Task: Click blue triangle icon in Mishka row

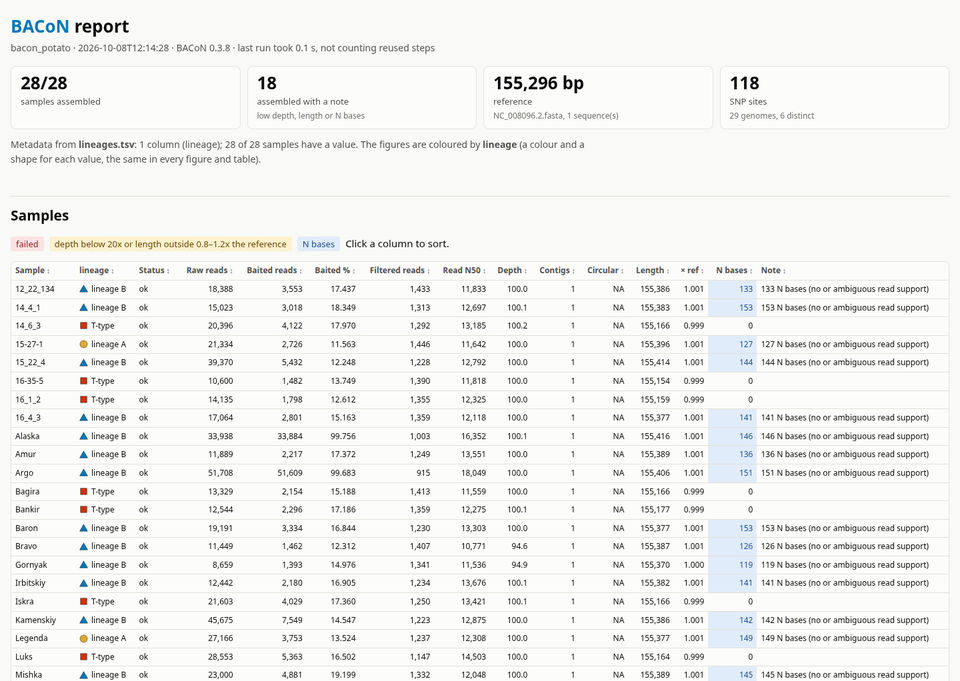Action: [84, 675]
